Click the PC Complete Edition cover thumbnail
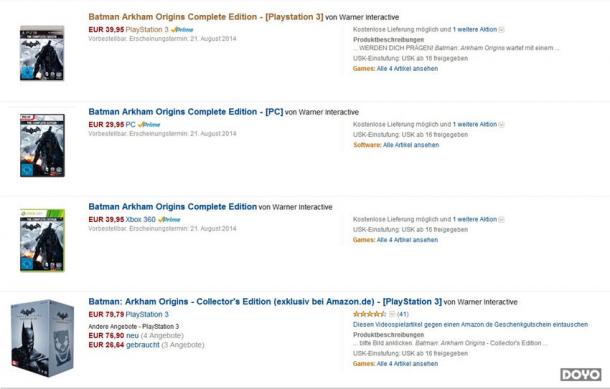The width and height of the screenshot is (610, 389). pos(42,145)
